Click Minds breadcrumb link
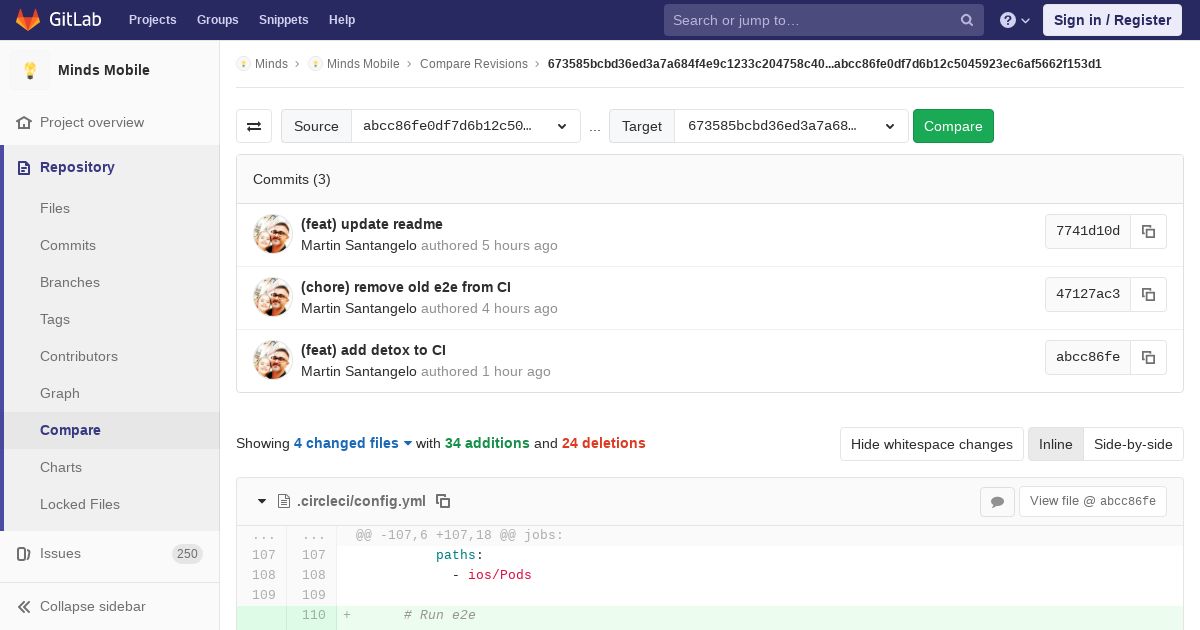 (271, 64)
